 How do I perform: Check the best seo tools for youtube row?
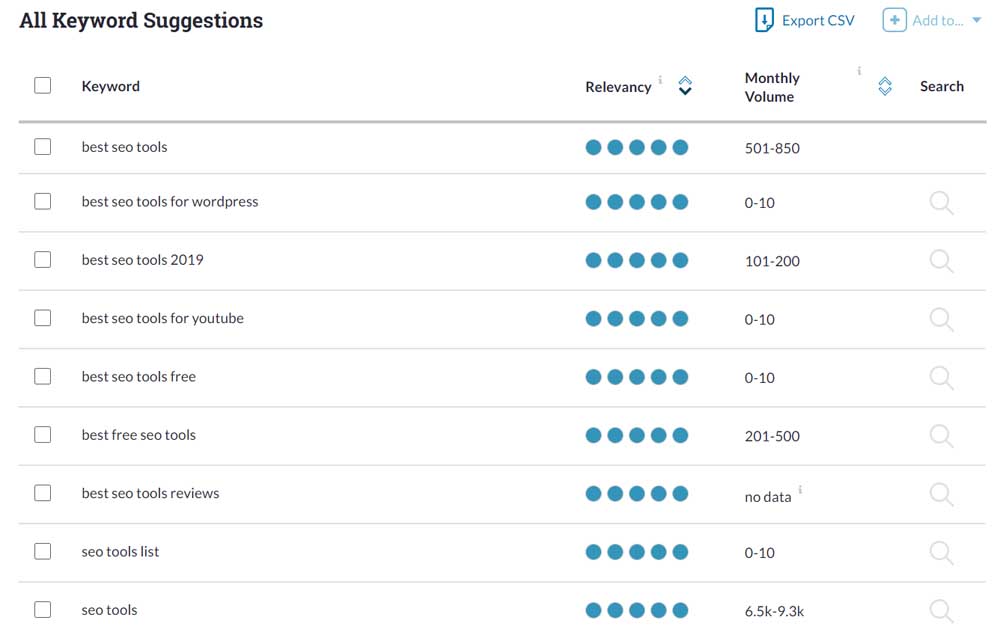tap(43, 318)
